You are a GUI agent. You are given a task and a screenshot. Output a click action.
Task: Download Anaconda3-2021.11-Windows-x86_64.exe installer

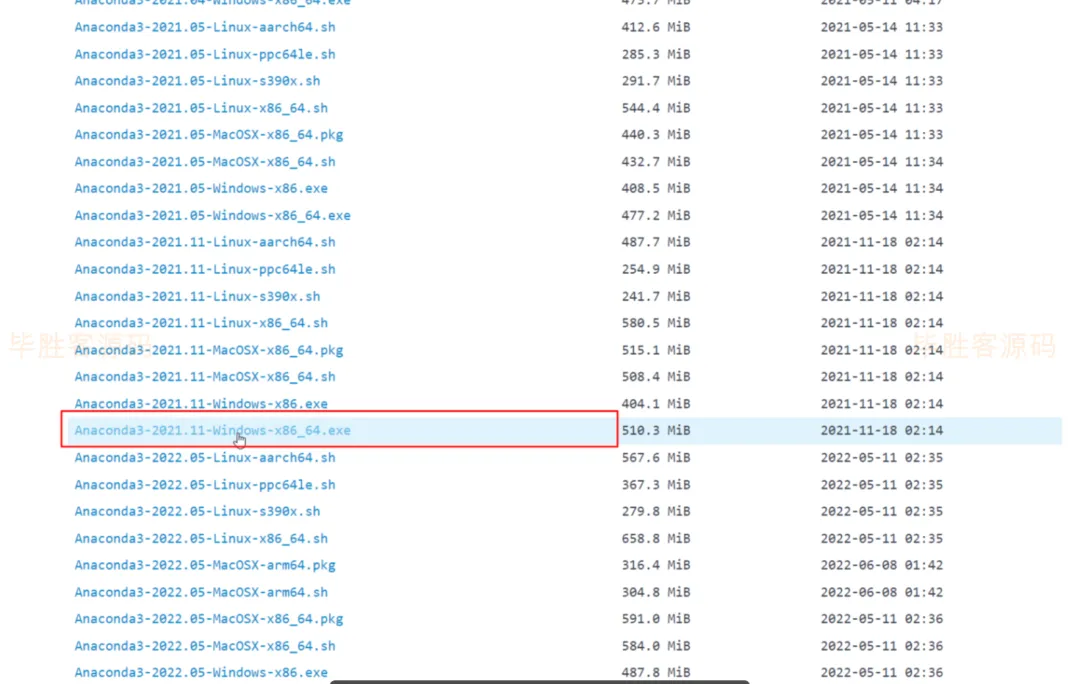[x=212, y=431]
